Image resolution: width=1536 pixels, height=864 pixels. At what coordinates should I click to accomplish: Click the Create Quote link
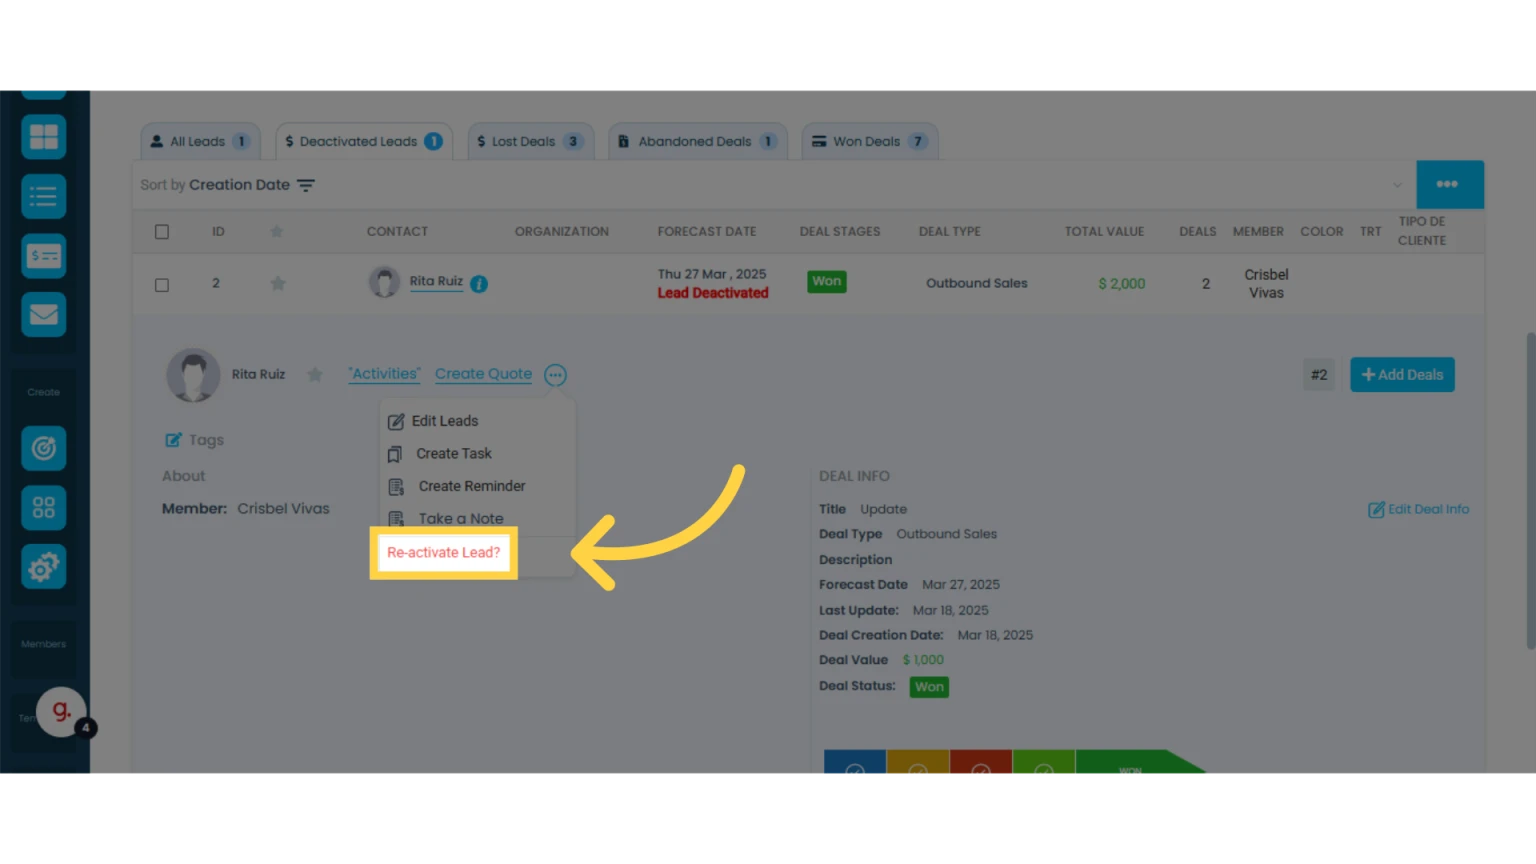[483, 374]
